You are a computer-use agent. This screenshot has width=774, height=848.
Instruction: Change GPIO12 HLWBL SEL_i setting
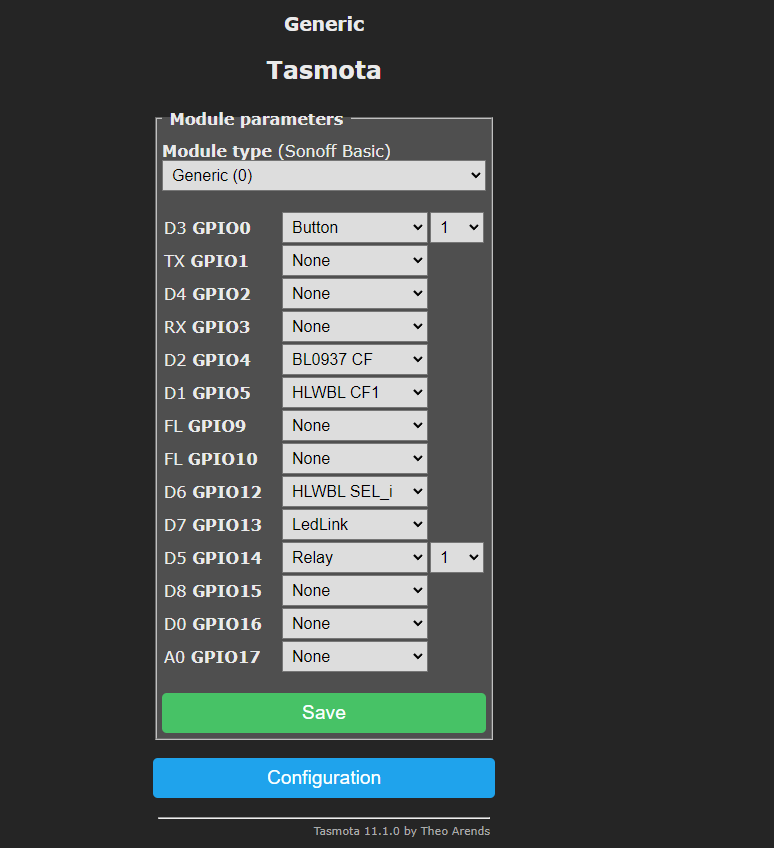pos(354,492)
